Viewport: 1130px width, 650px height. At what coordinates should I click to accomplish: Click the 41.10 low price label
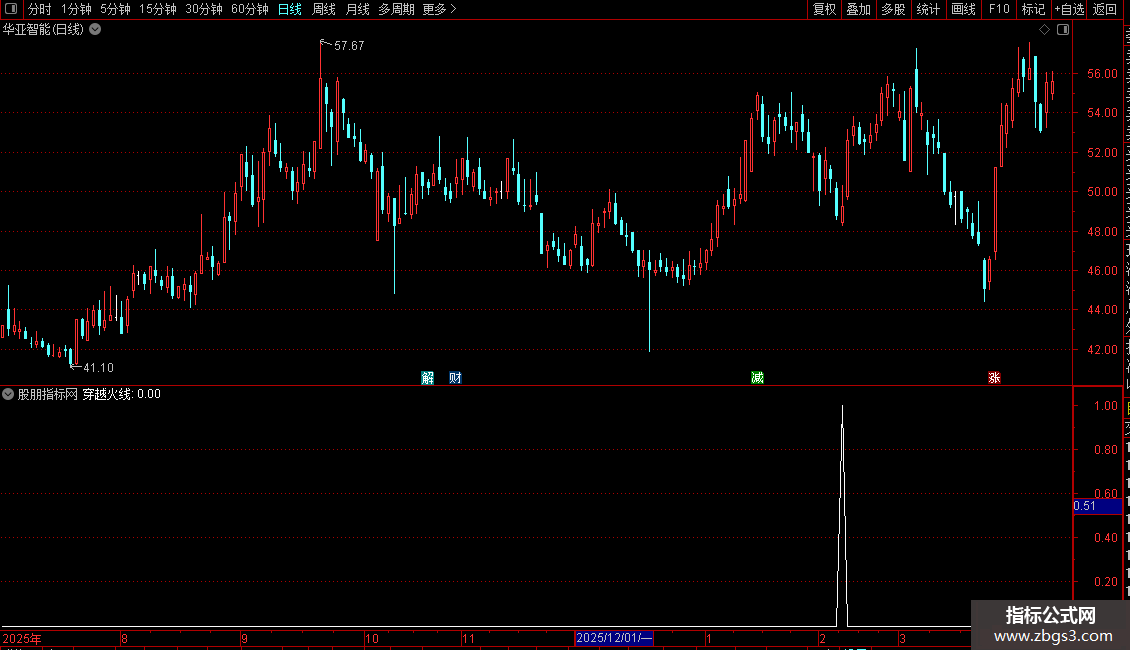click(98, 368)
